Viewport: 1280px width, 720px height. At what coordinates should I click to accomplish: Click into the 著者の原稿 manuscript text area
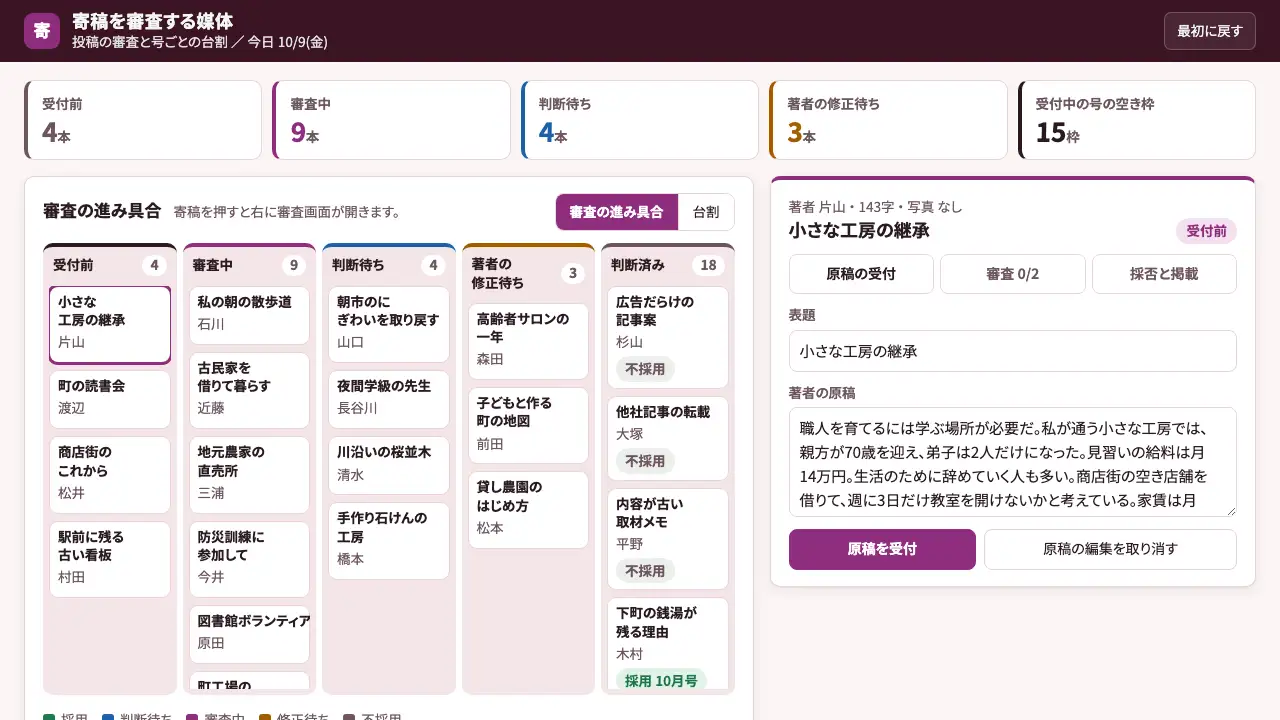click(1013, 462)
